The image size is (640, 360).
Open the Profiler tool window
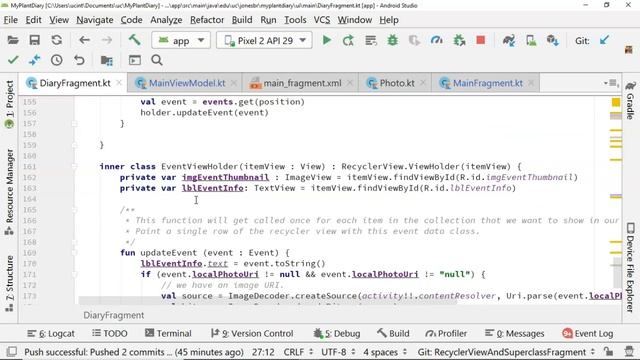click(446, 333)
